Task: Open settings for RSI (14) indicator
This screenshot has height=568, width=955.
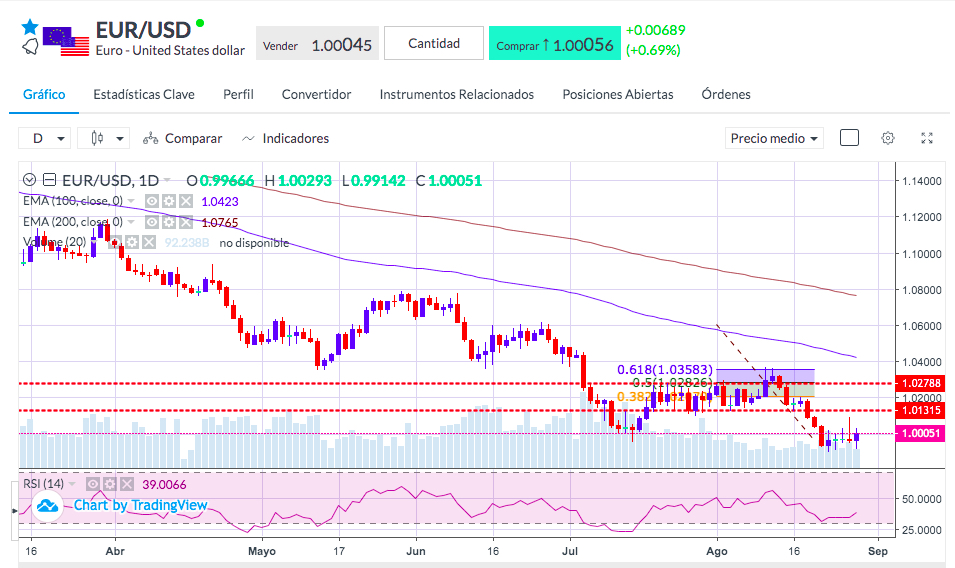Action: pyautogui.click(x=110, y=485)
